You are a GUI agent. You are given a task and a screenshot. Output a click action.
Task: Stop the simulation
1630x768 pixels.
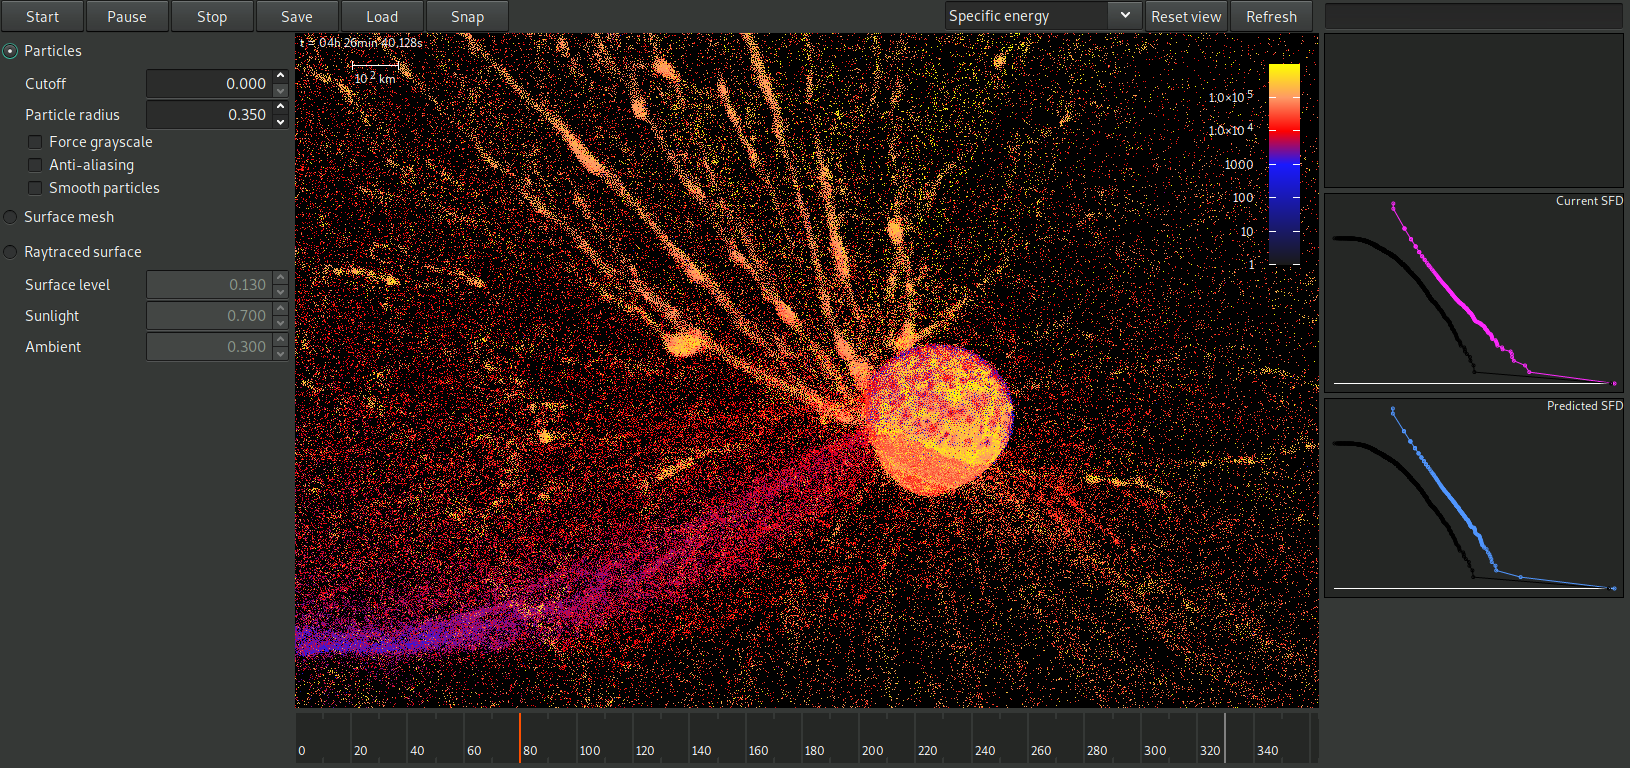212,17
